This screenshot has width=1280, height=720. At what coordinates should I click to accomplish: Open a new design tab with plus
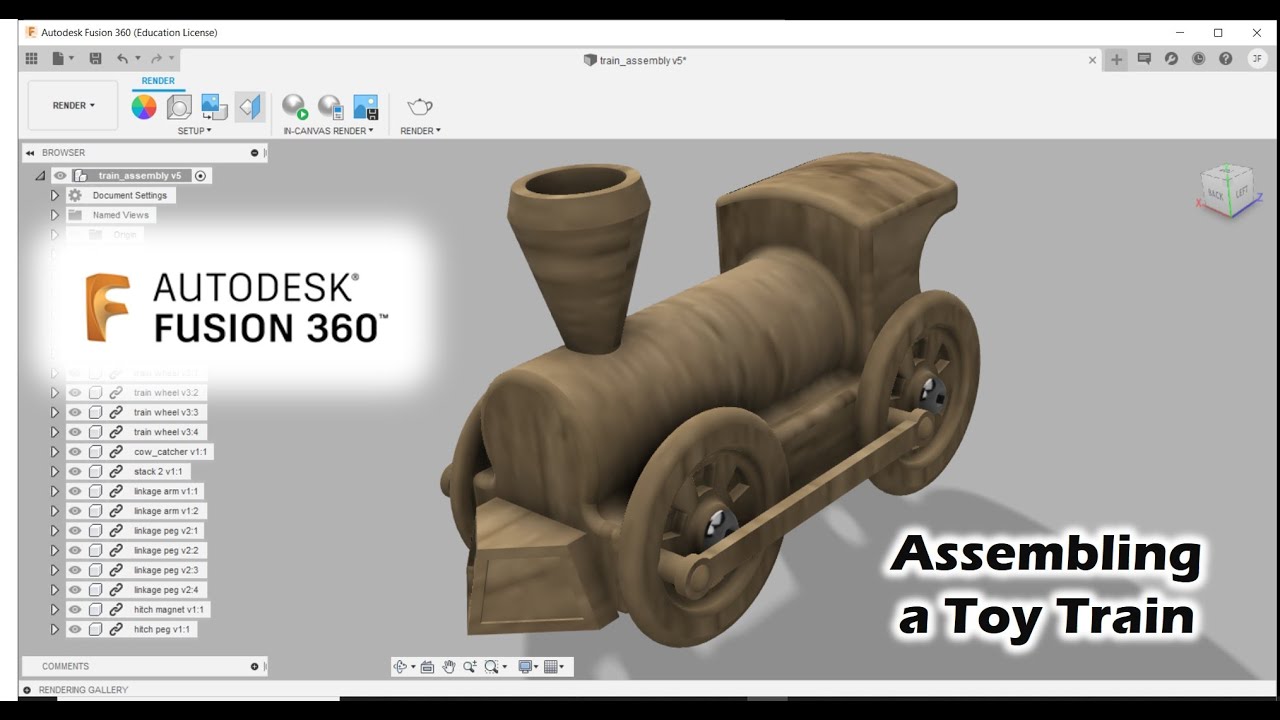coord(1117,60)
